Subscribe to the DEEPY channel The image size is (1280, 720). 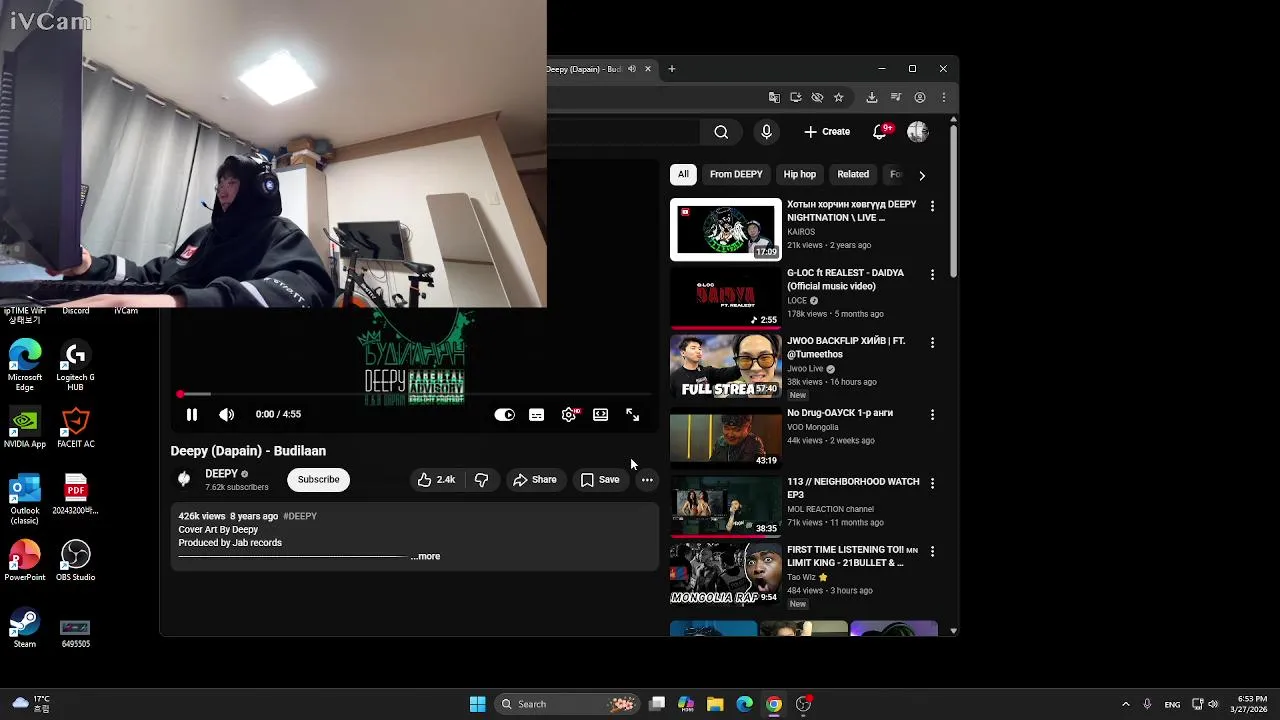pyautogui.click(x=318, y=480)
